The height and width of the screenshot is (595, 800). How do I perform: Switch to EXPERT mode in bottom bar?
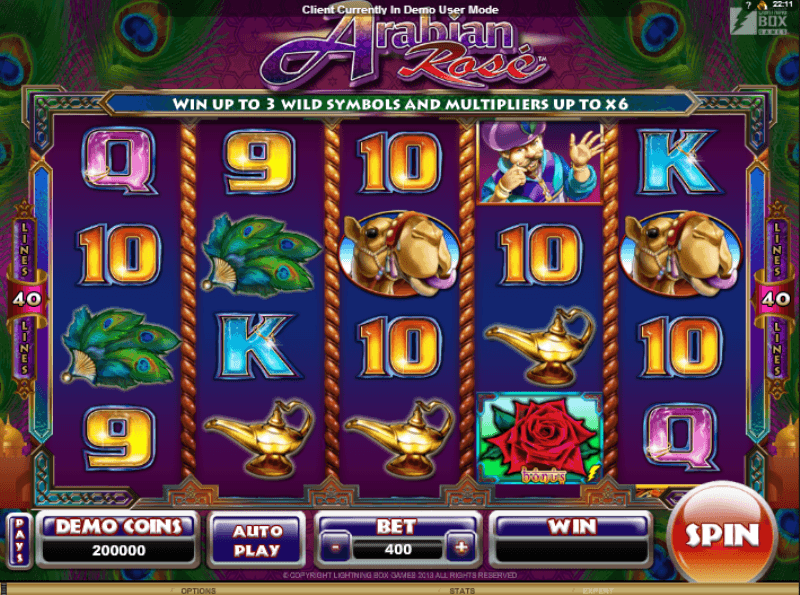(597, 590)
